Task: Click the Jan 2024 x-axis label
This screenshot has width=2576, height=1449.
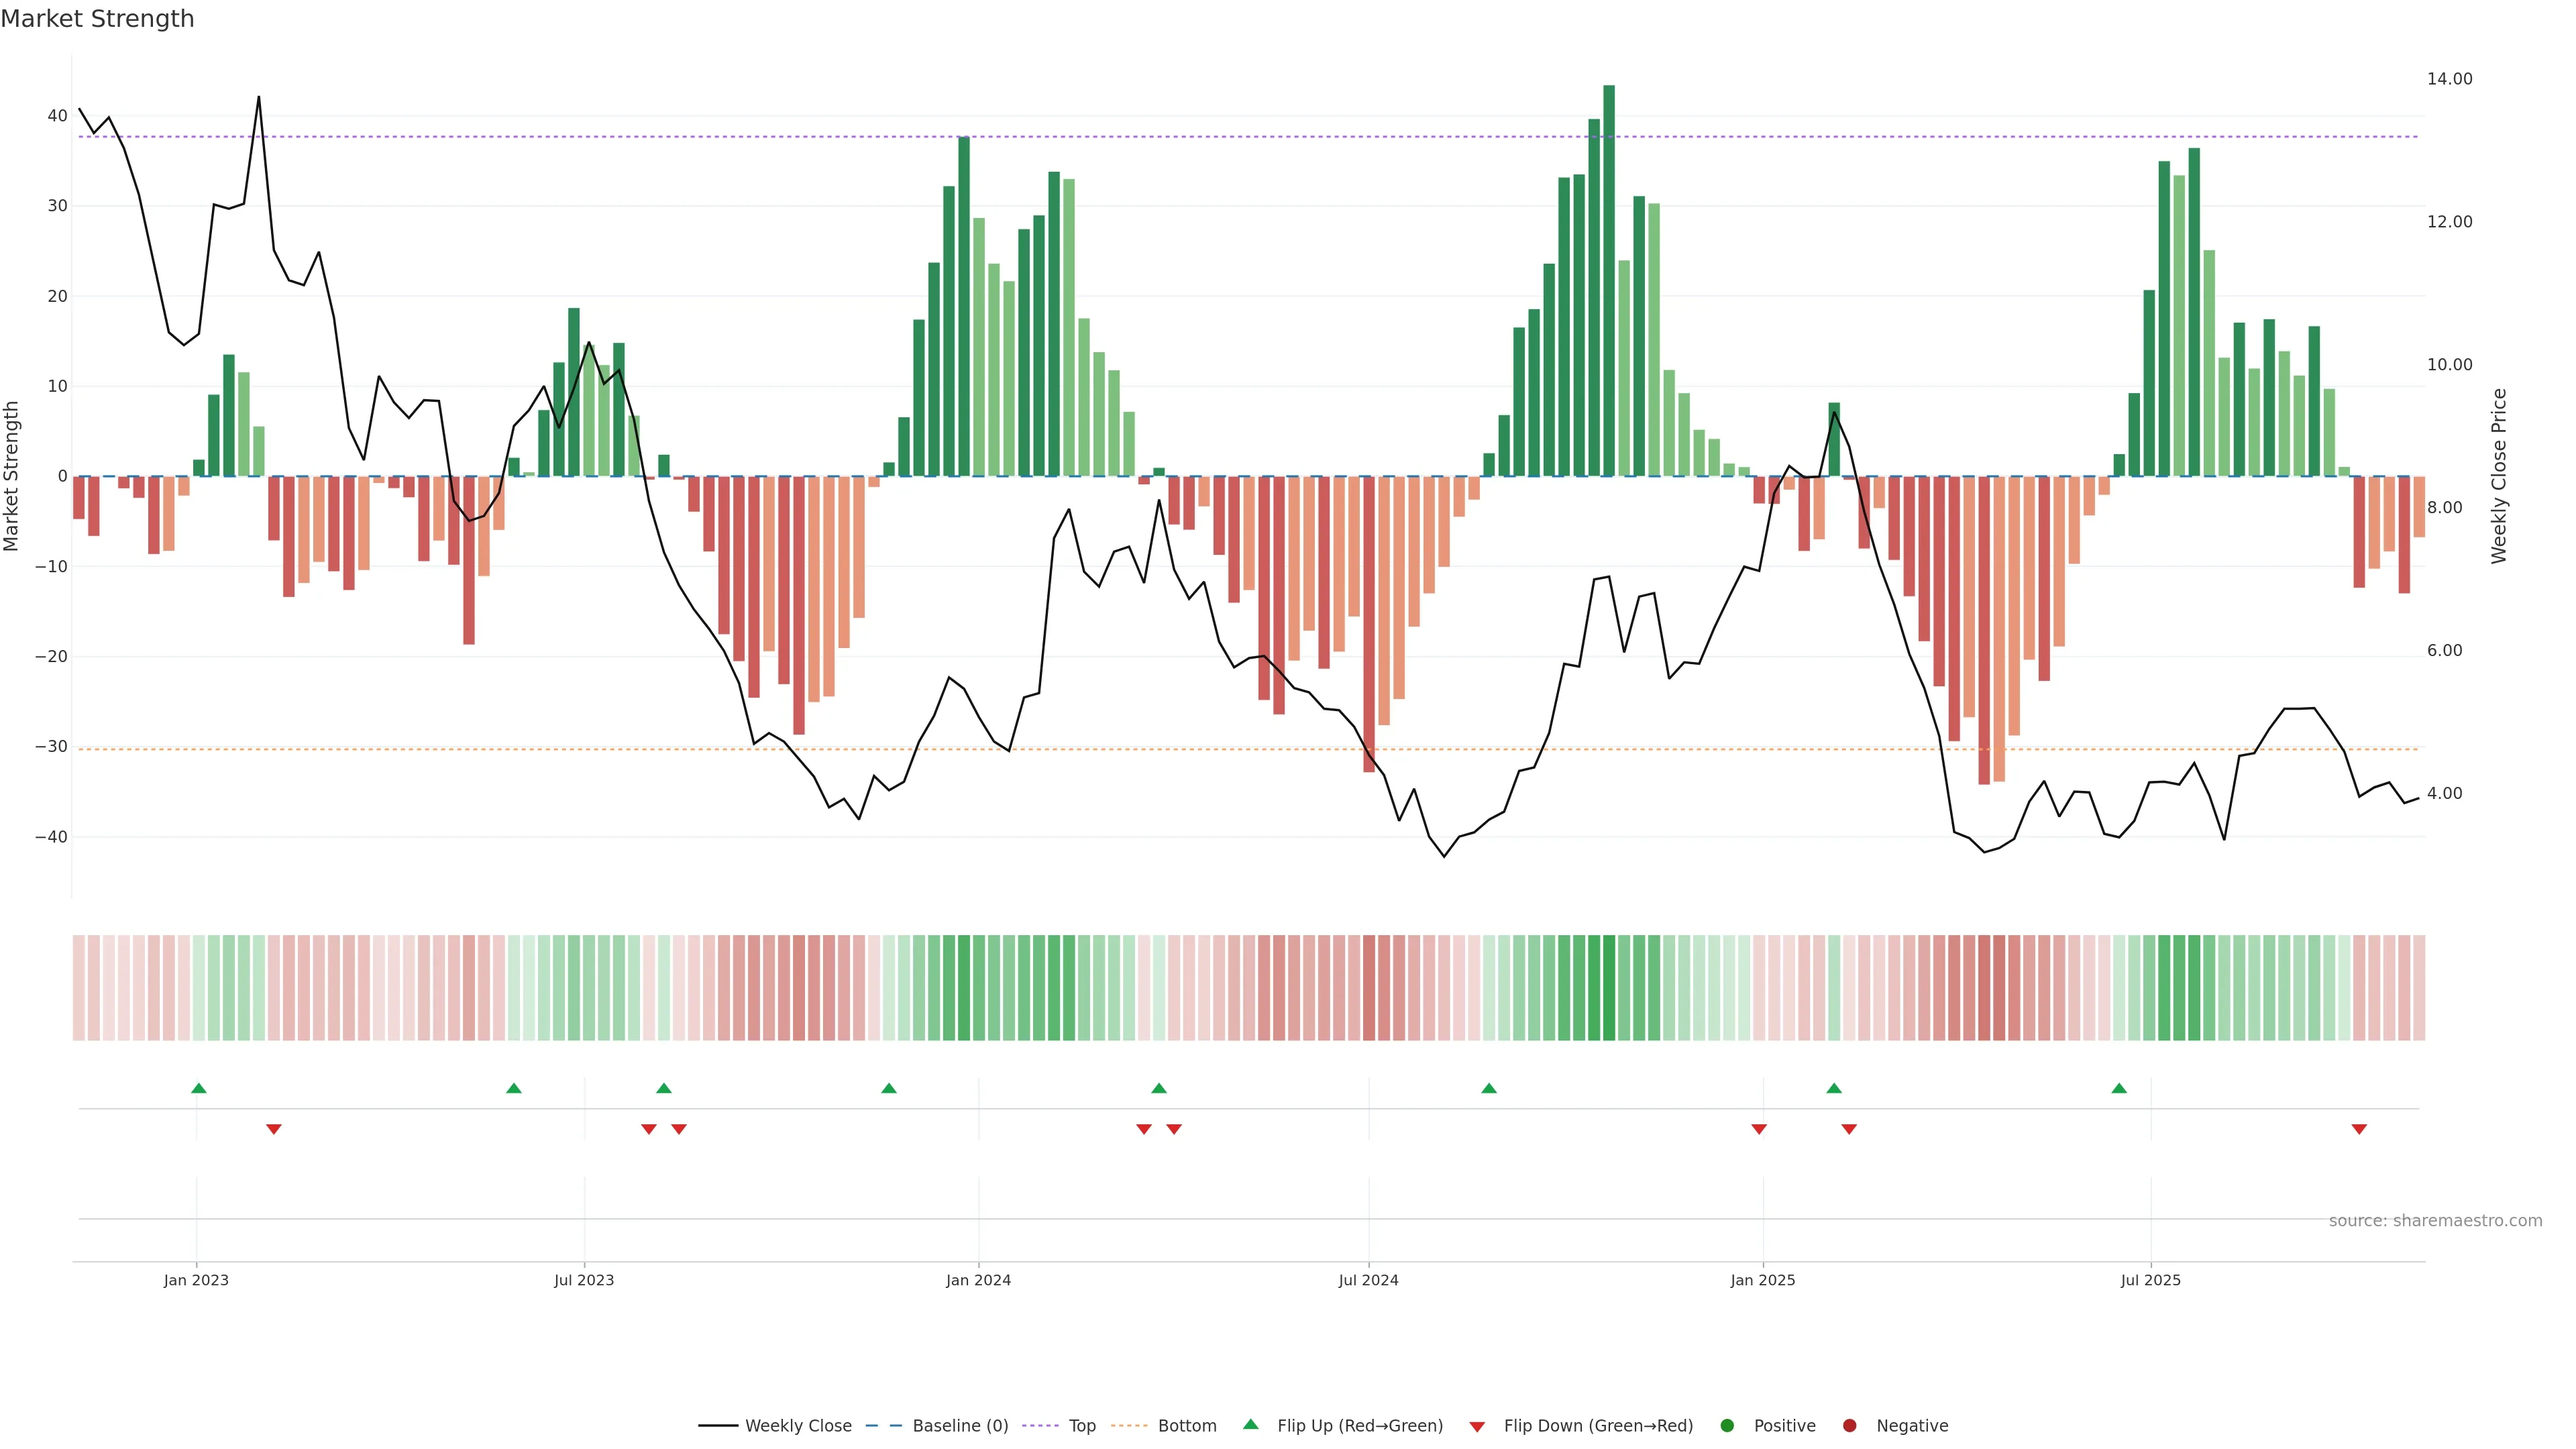Action: [x=978, y=1280]
